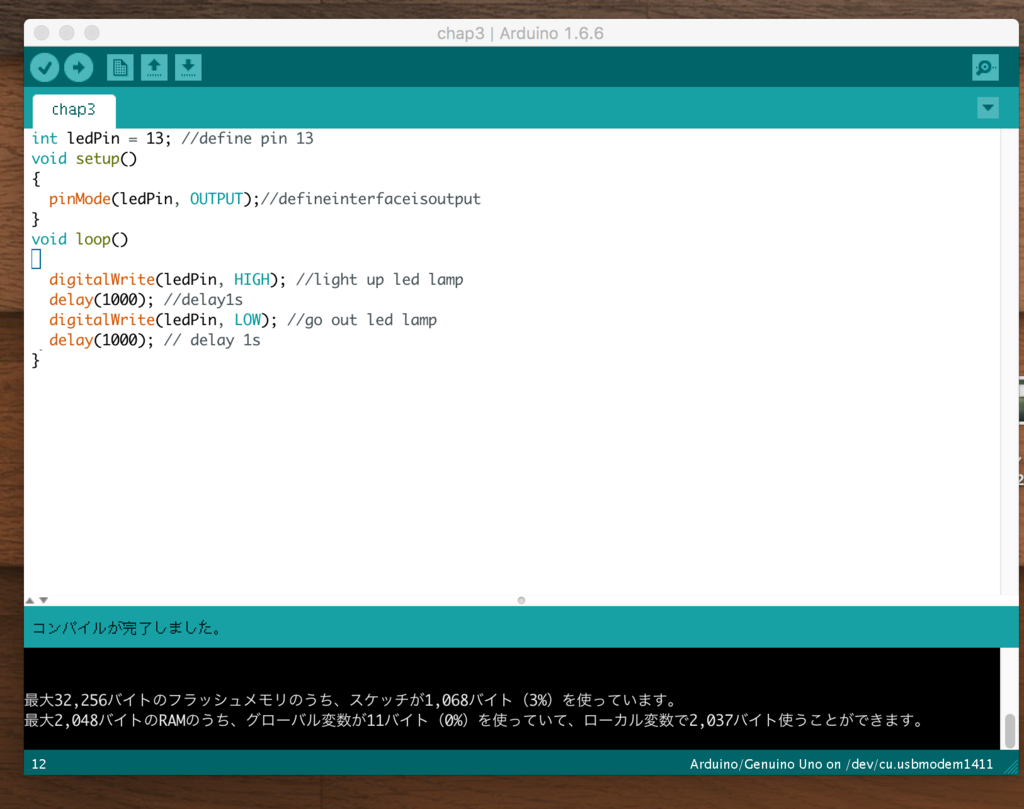1024x809 pixels.
Task: Open a sketch with the up-arrow icon
Action: [x=154, y=67]
